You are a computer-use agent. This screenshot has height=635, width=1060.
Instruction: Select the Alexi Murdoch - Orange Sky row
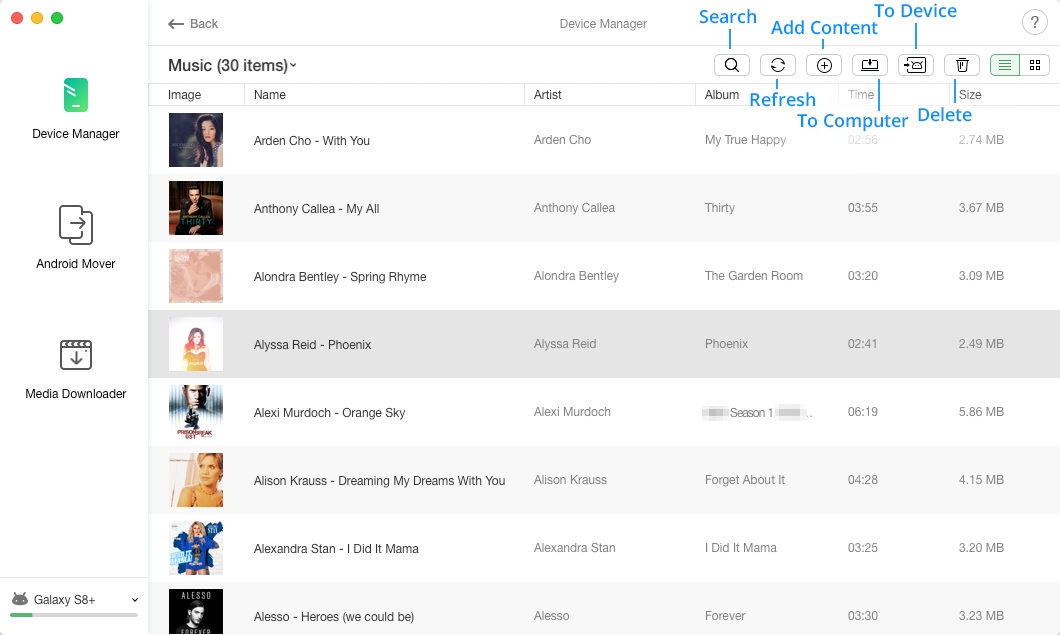pos(604,412)
